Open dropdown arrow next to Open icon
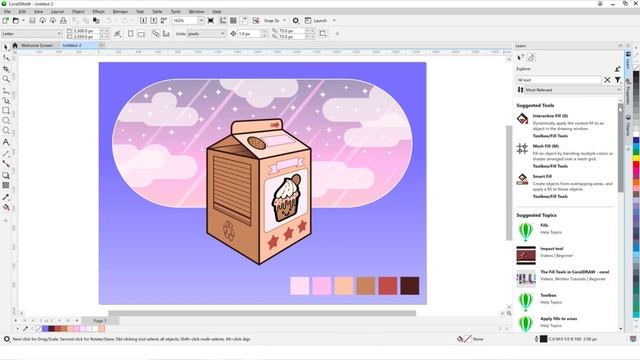This screenshot has width=640, height=360. click(23, 20)
